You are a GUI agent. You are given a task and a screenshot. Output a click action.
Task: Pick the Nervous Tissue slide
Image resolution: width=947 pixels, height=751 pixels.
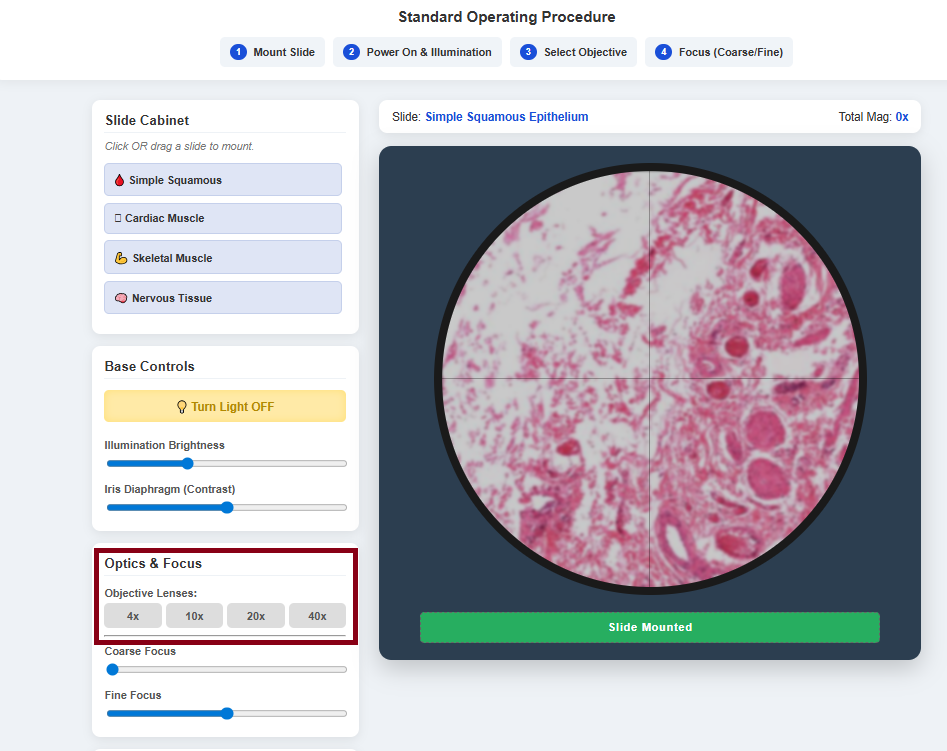(x=222, y=298)
